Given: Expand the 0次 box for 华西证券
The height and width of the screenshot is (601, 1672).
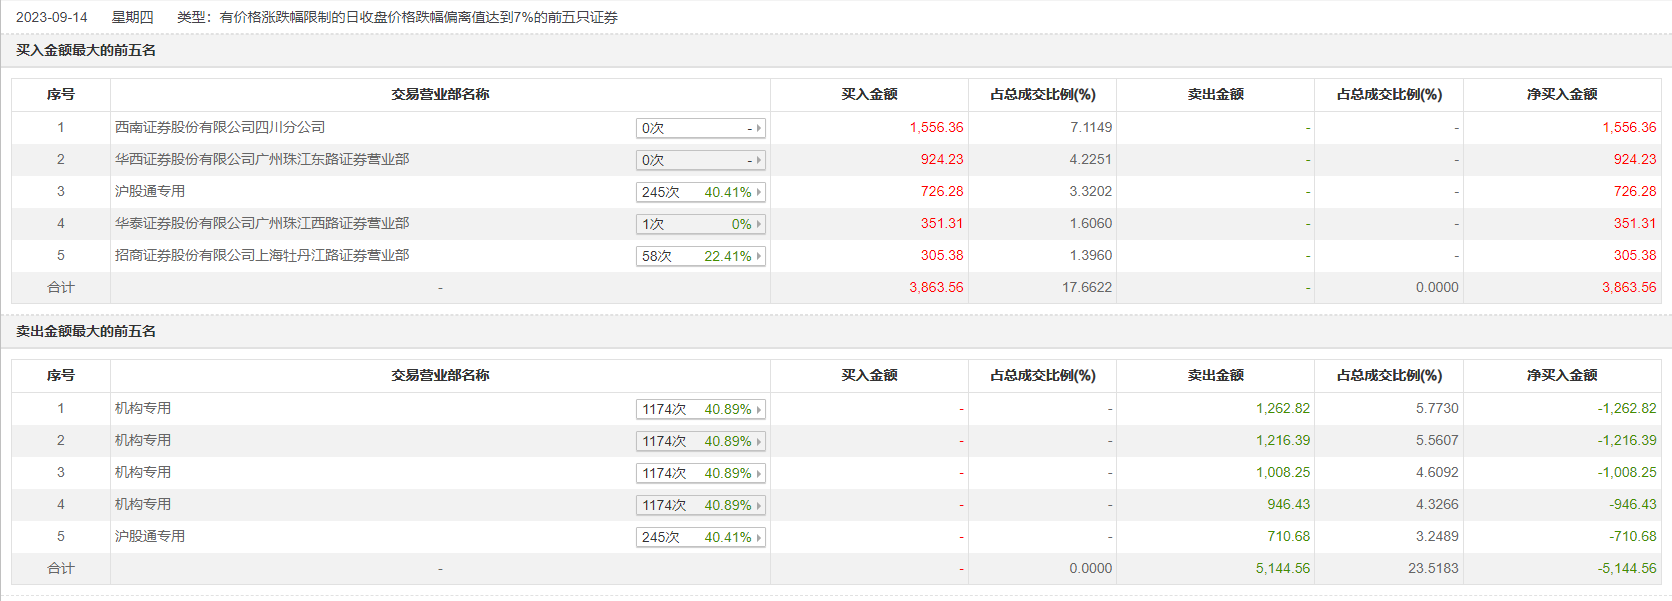Looking at the screenshot, I should pos(700,160).
